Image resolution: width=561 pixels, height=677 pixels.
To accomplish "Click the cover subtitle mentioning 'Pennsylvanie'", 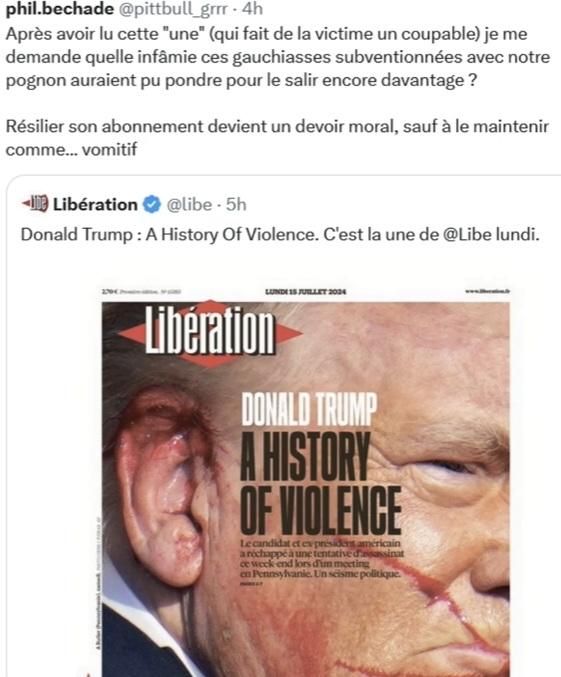I will (322, 559).
